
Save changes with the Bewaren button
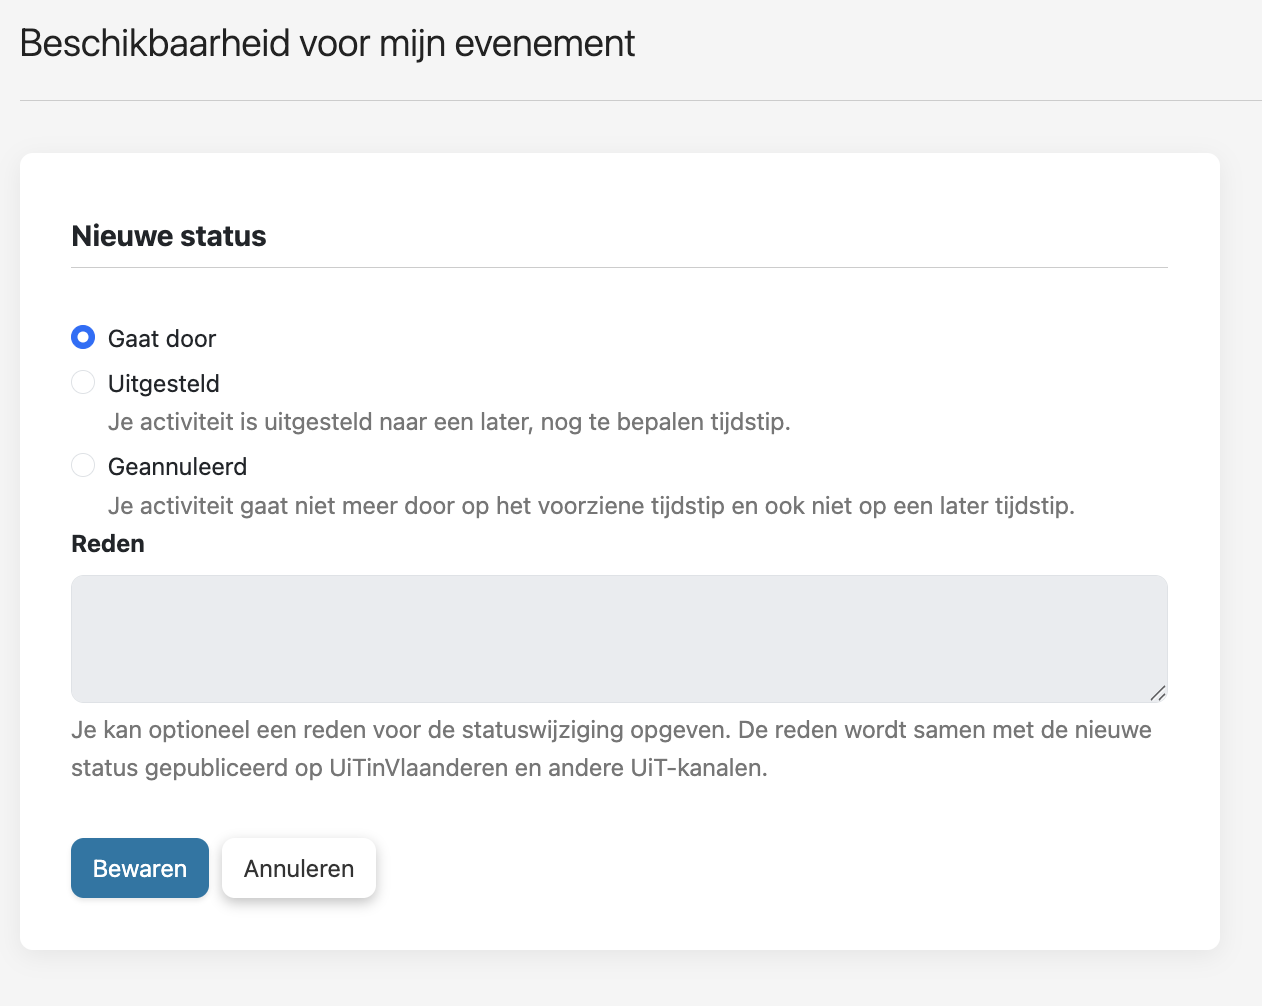click(x=140, y=868)
